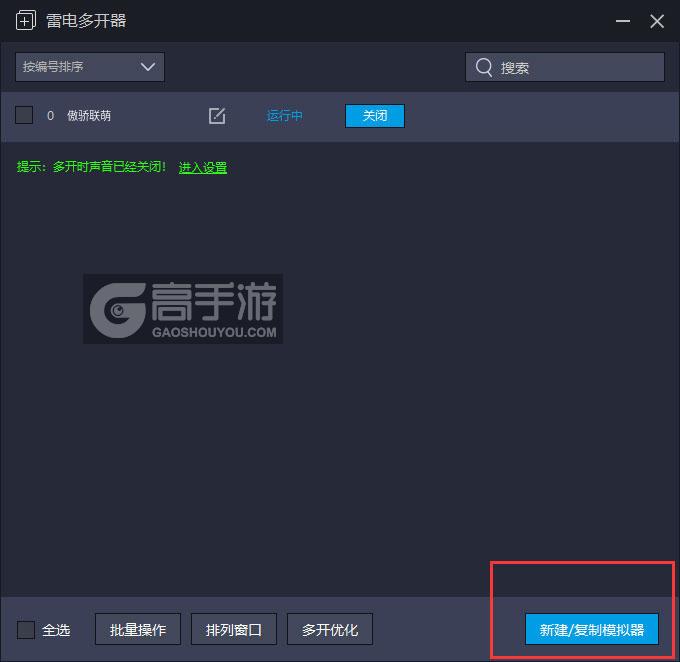Click the 运行中 status text
This screenshot has height=662, width=680.
(284, 116)
